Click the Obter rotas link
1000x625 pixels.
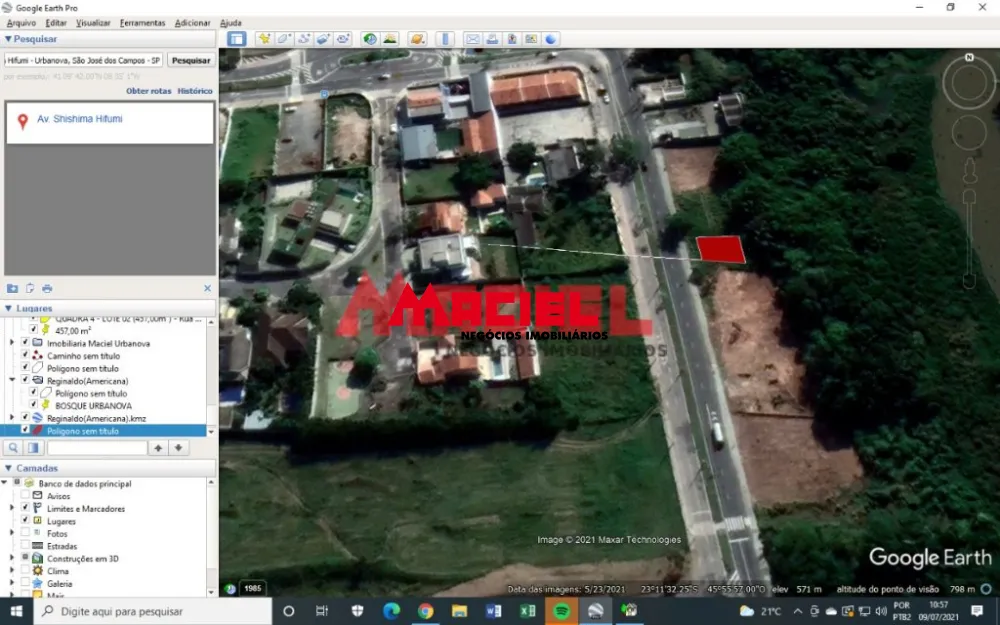tap(148, 91)
